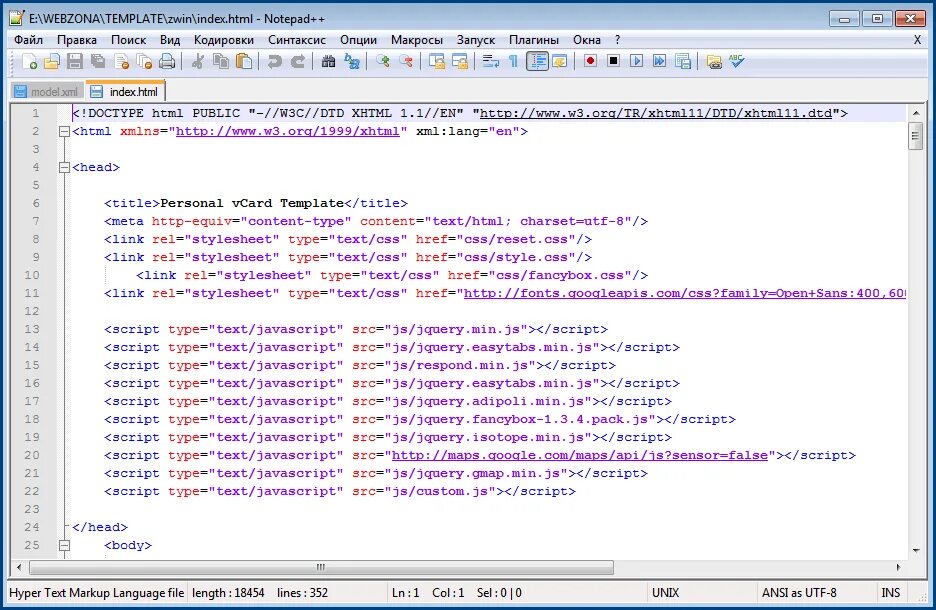Click the Close All documents icon
This screenshot has height=610, width=936.
[144, 61]
